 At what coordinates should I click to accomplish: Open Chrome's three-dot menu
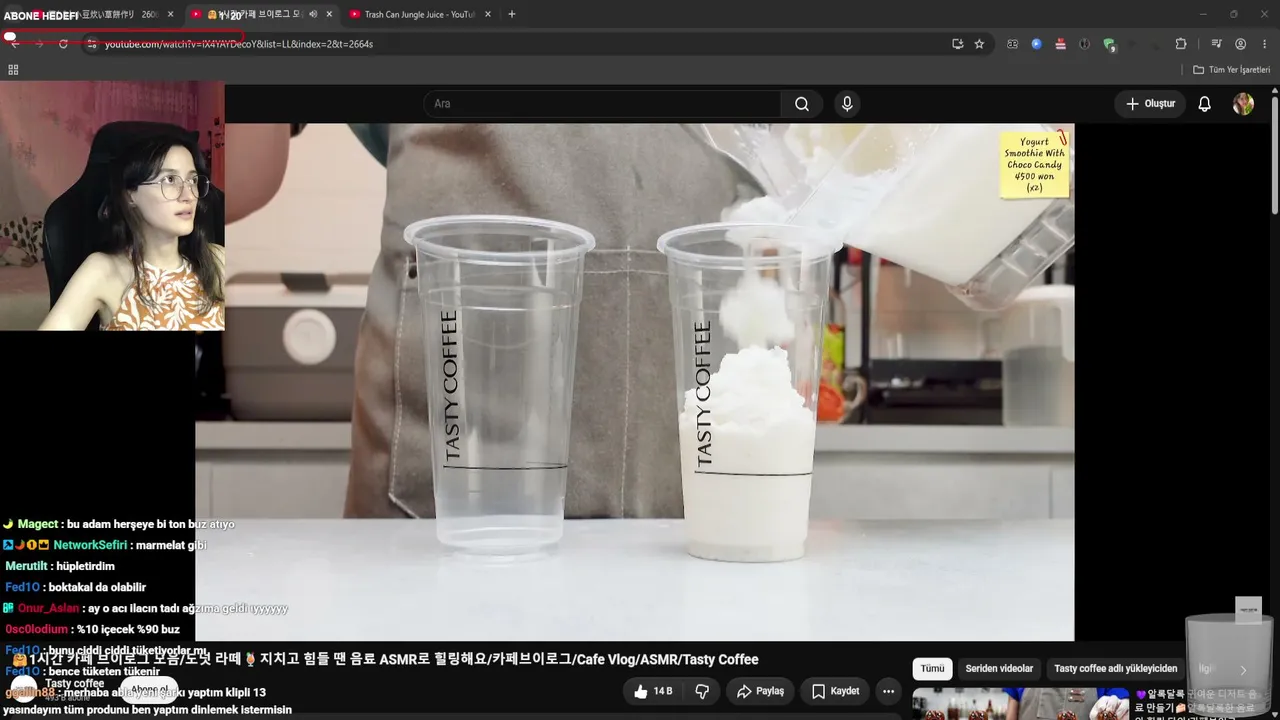1264,44
